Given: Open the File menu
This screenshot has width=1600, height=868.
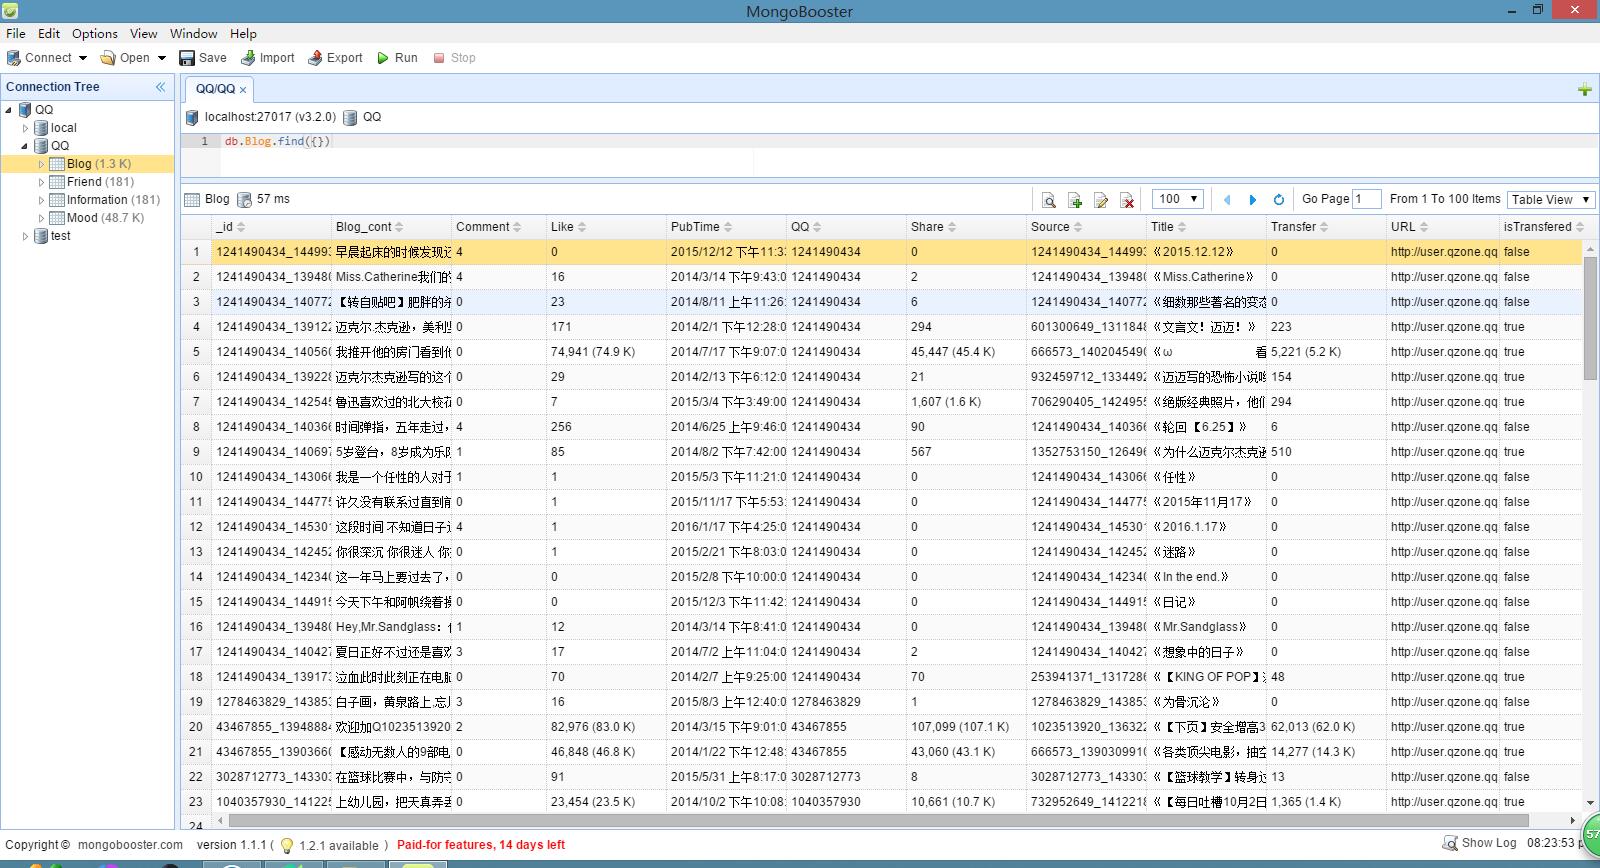Looking at the screenshot, I should point(16,33).
